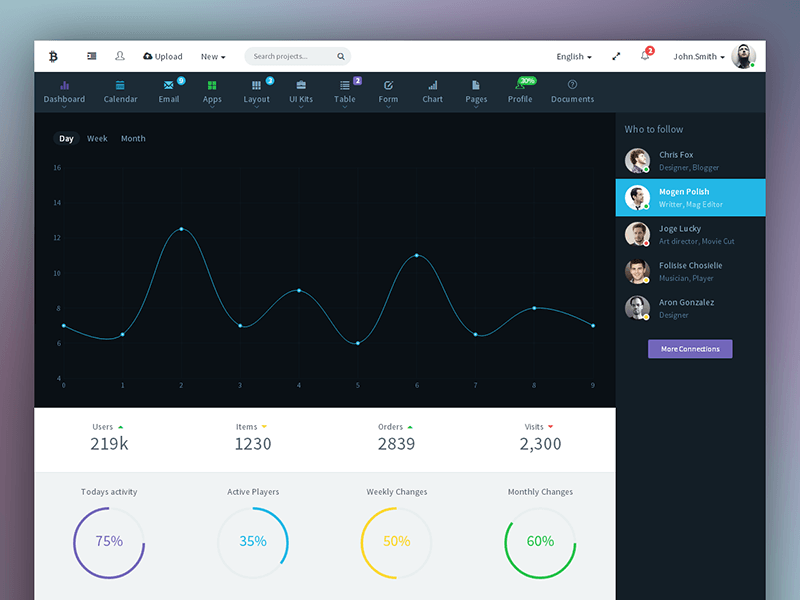
Task: Click the Bitcoin logo icon
Action: tap(53, 56)
